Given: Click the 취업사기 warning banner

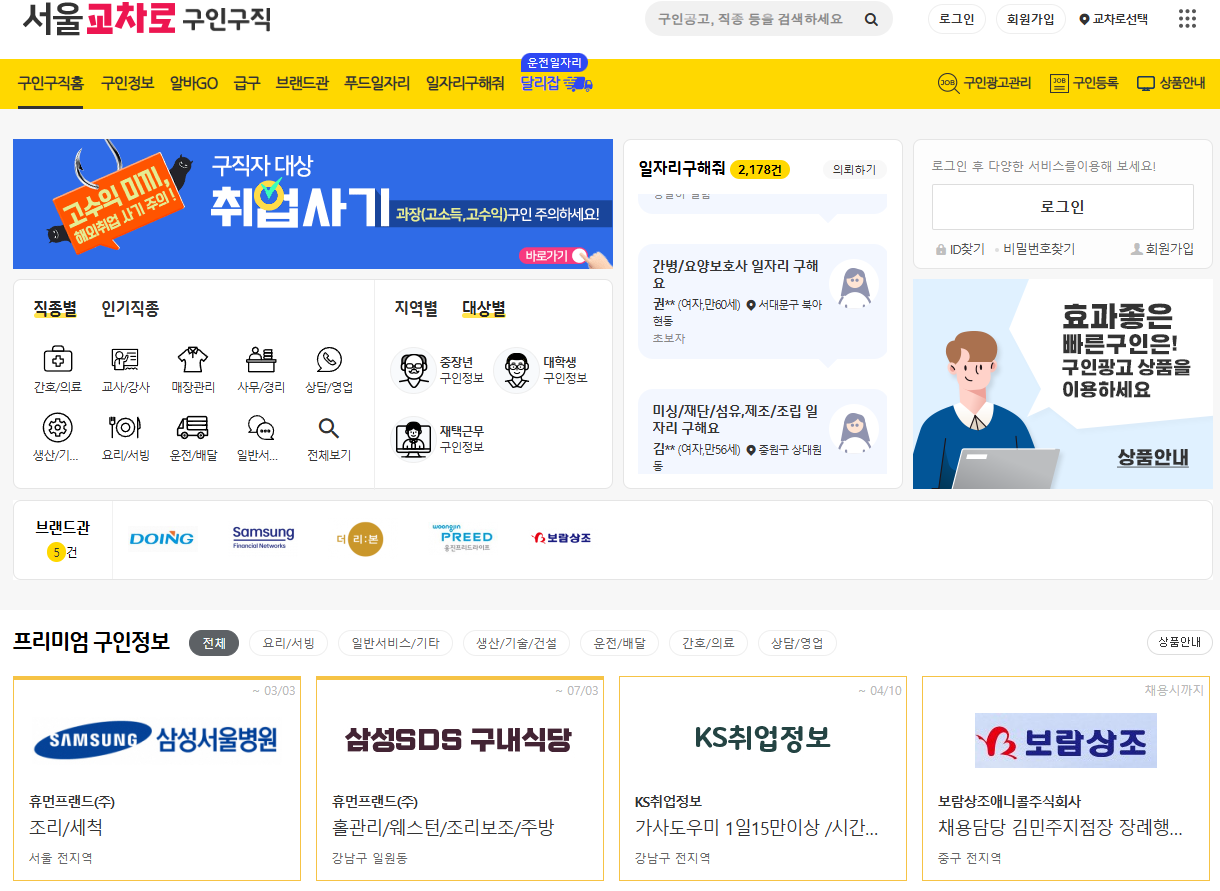Looking at the screenshot, I should click(313, 204).
